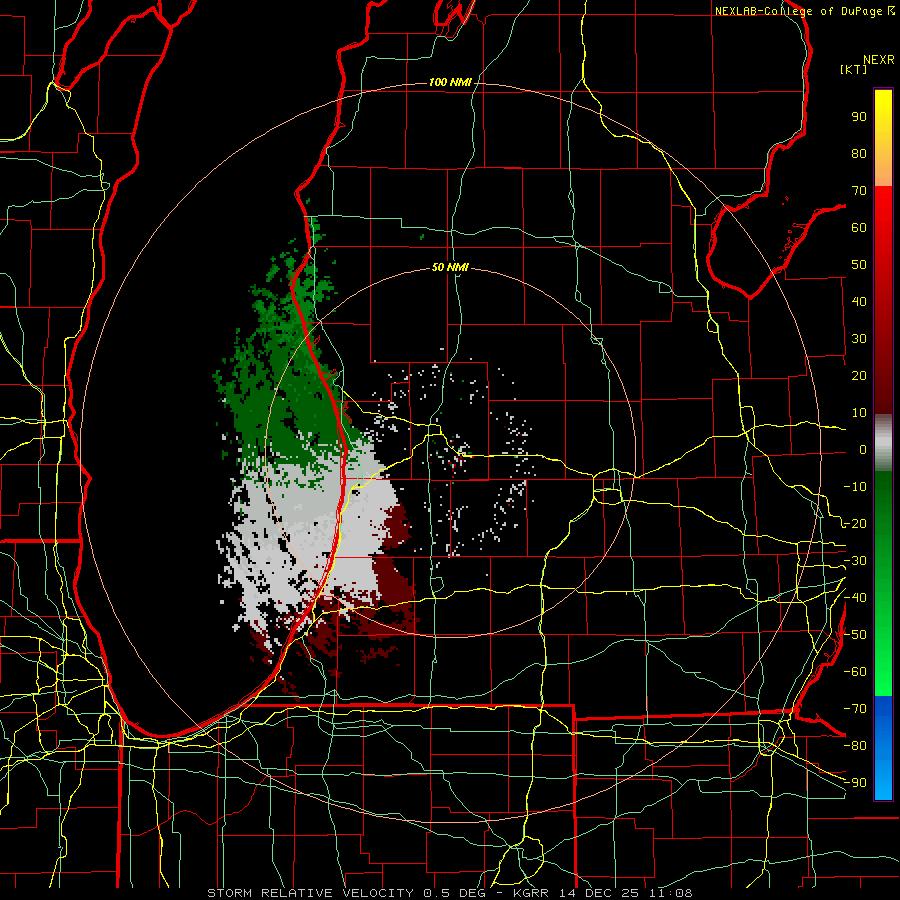Click the 30 value on the velocity scale
The height and width of the screenshot is (900, 900).
coord(859,339)
